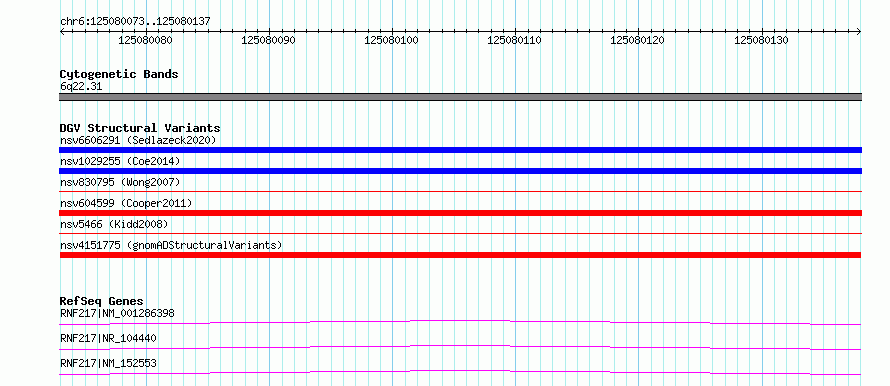Open variant nsv604599 (Cooper2011) label

(x=126, y=203)
